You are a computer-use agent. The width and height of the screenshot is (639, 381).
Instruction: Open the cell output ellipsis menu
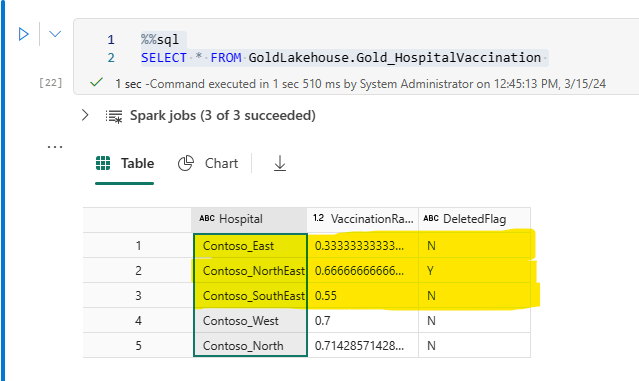(55, 147)
